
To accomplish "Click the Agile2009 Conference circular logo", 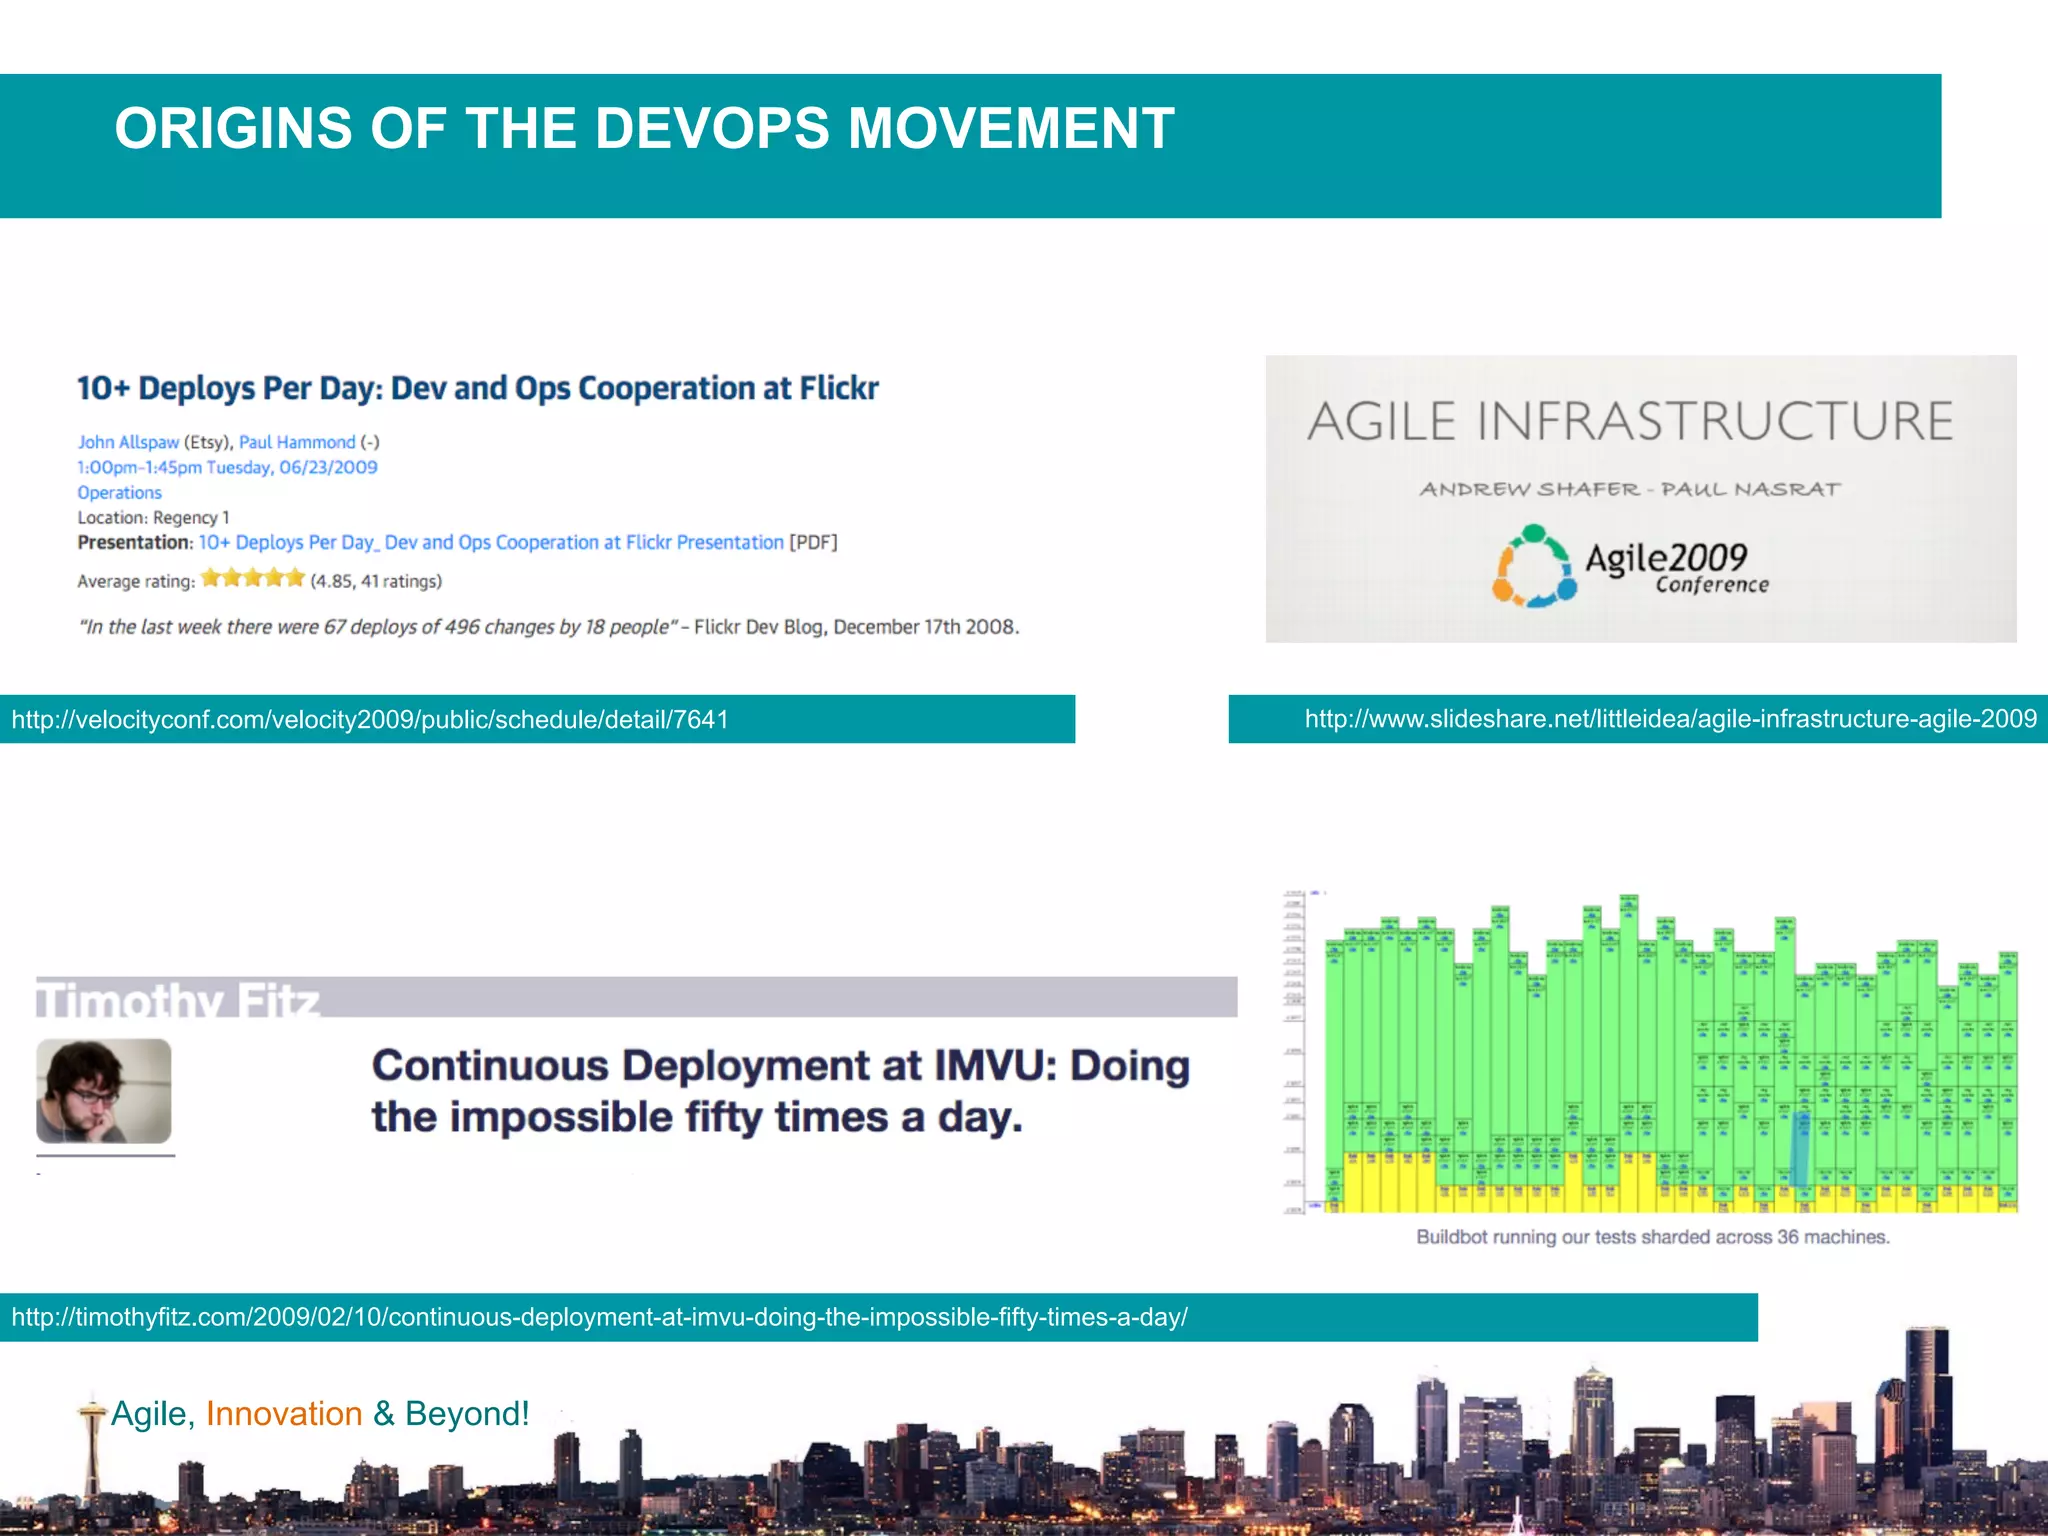I will pos(1534,567).
